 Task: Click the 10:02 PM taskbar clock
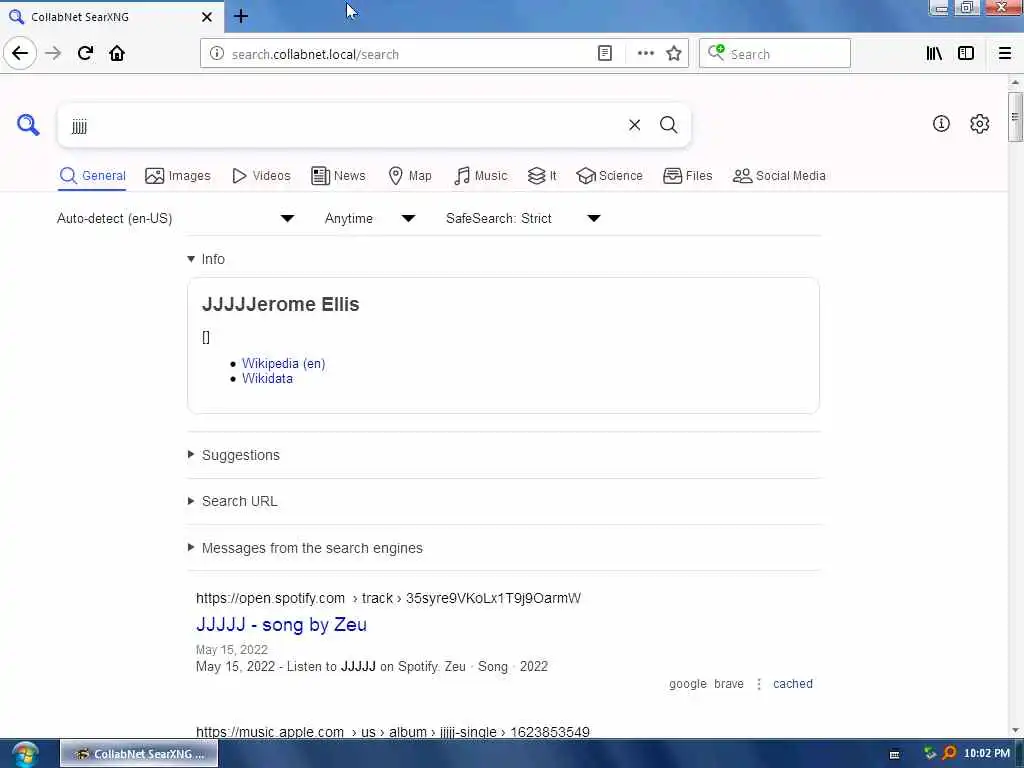point(986,753)
